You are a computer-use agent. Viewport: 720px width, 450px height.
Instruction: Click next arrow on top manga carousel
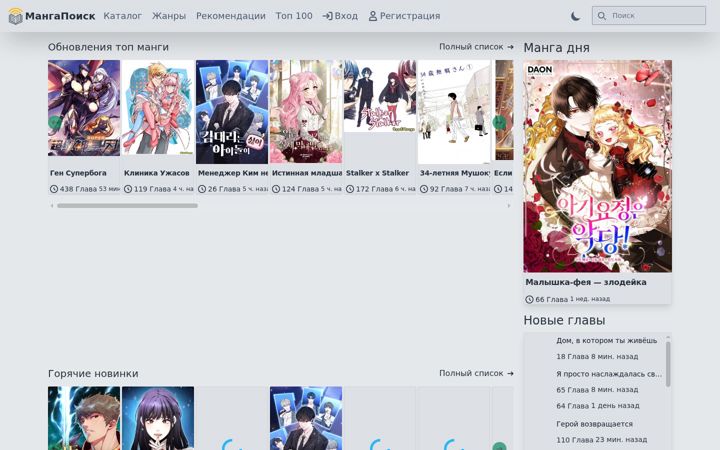pos(499,123)
